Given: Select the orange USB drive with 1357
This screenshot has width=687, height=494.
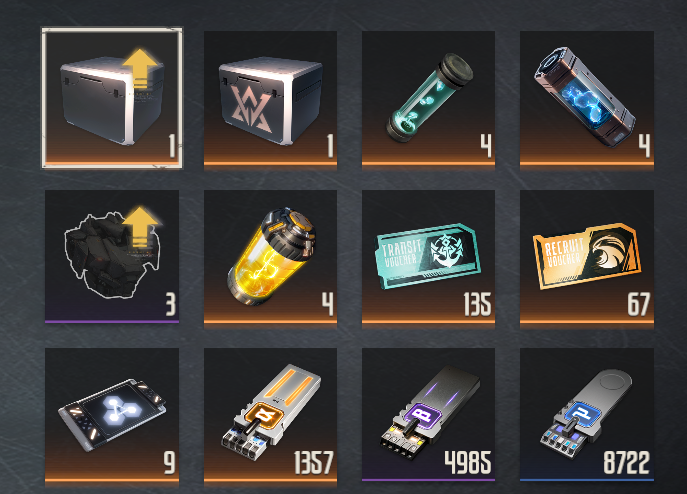Looking at the screenshot, I should pos(270,416).
